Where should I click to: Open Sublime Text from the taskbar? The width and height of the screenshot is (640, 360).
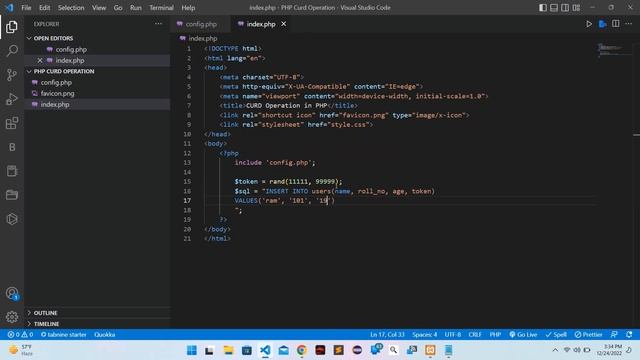(338, 350)
